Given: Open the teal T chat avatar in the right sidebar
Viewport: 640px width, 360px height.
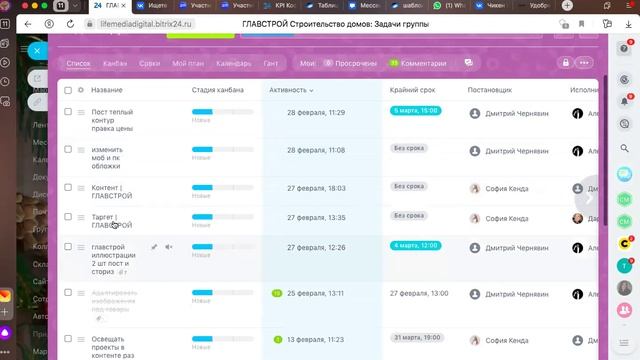Looking at the screenshot, I should click(624, 266).
